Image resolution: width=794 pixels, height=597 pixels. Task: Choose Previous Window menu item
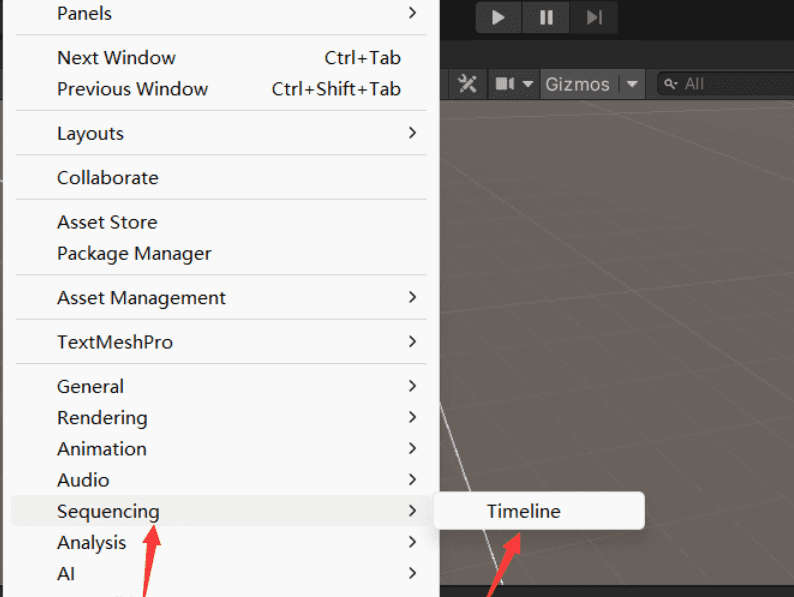click(x=132, y=89)
